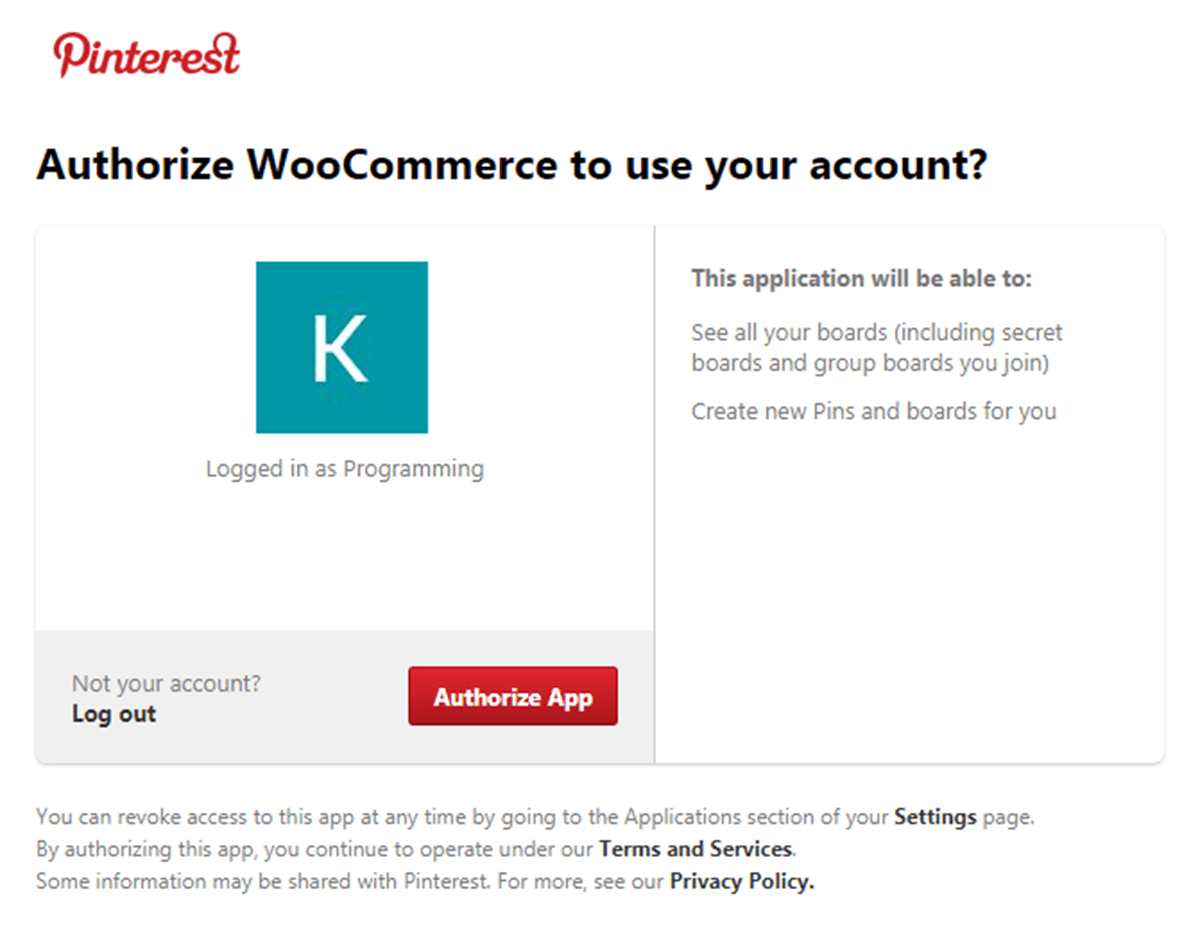The height and width of the screenshot is (928, 1200).
Task: Click the boards permission description text
Action: 876,347
